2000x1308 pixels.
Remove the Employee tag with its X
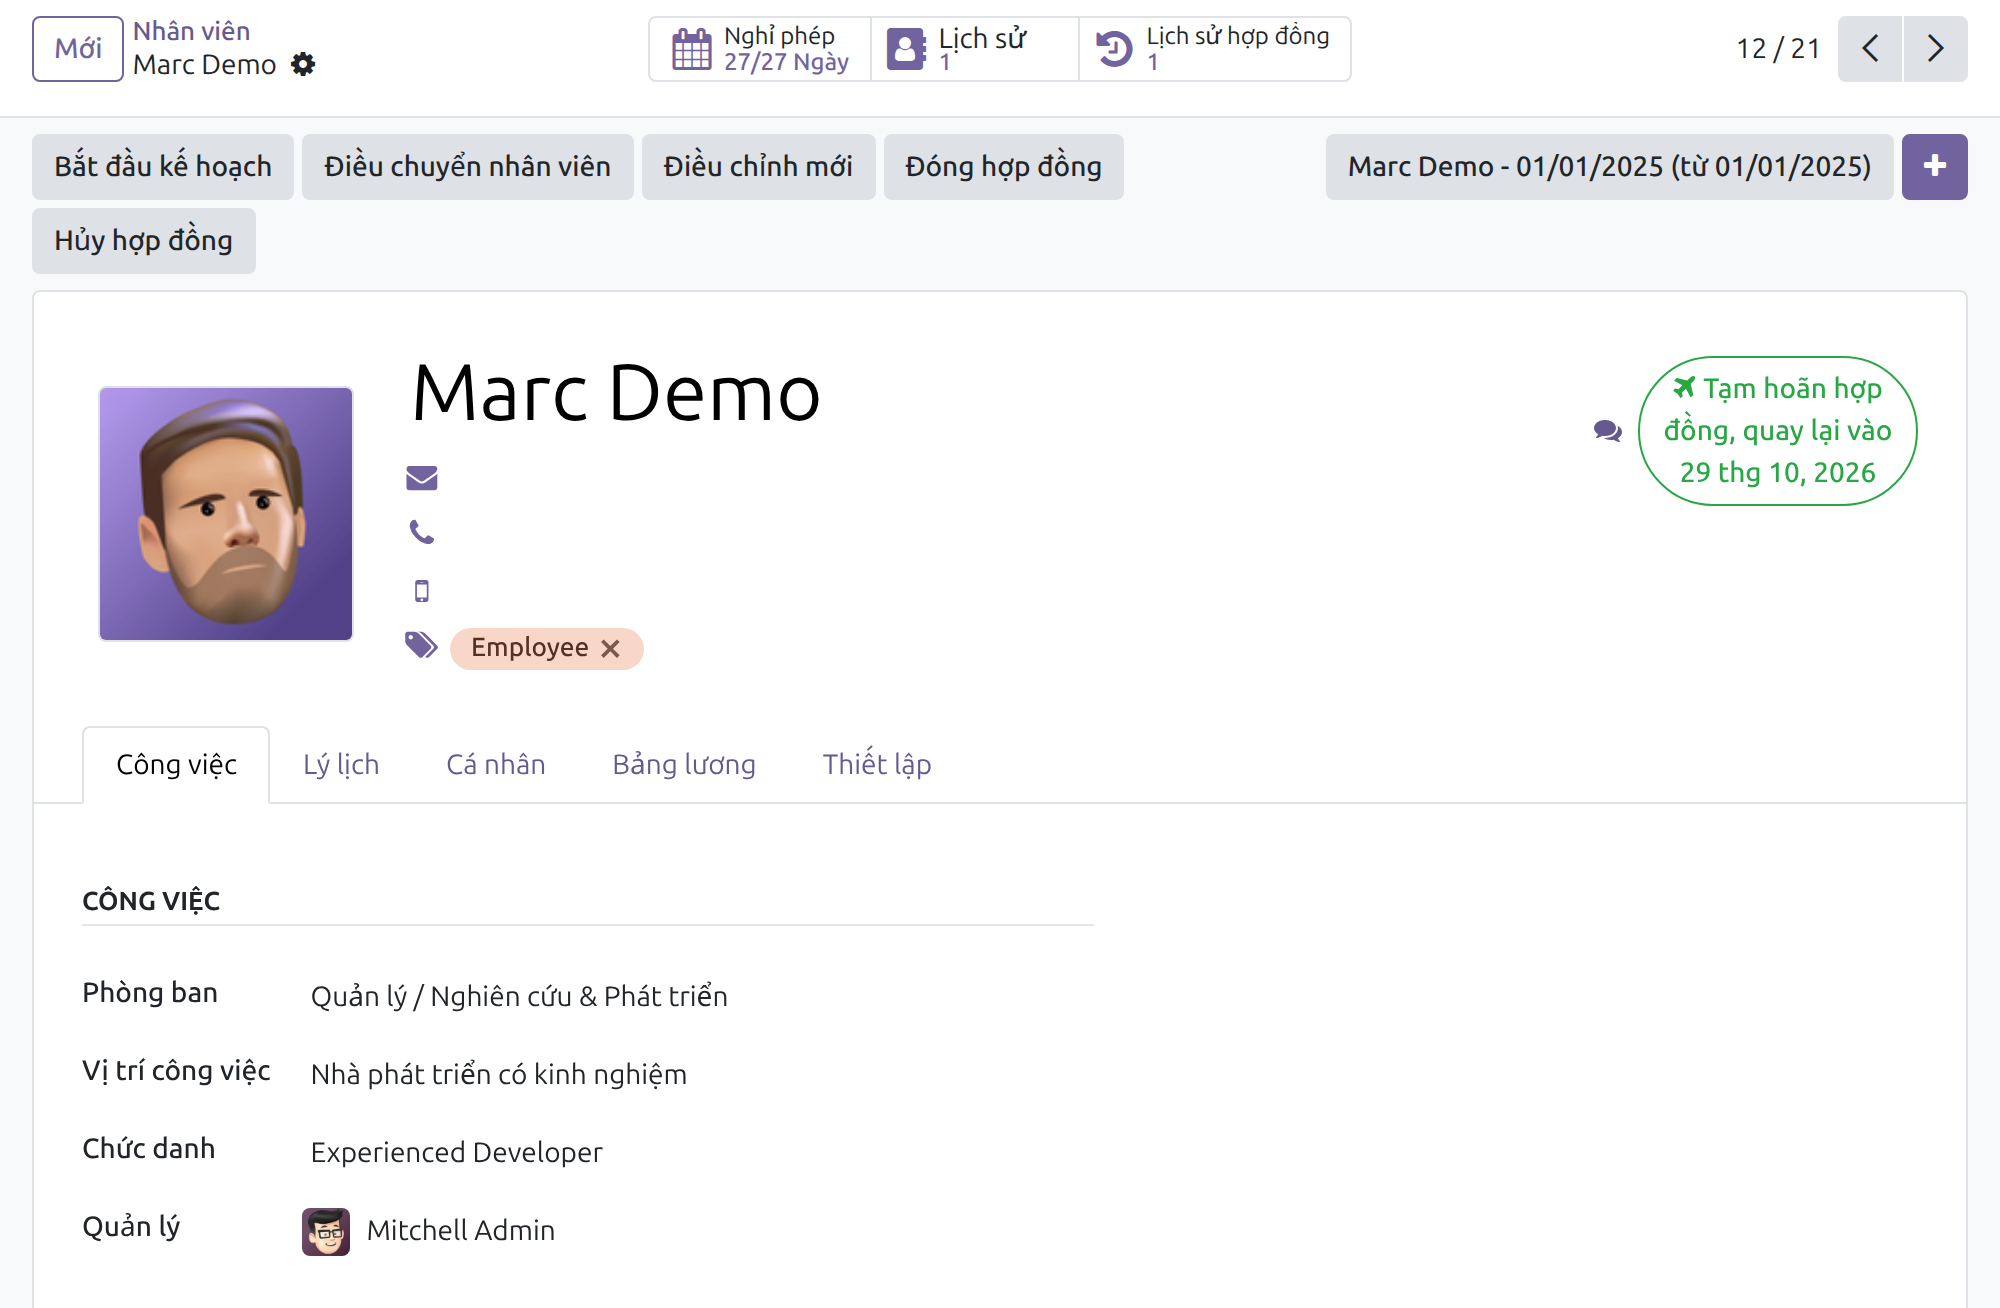click(611, 649)
